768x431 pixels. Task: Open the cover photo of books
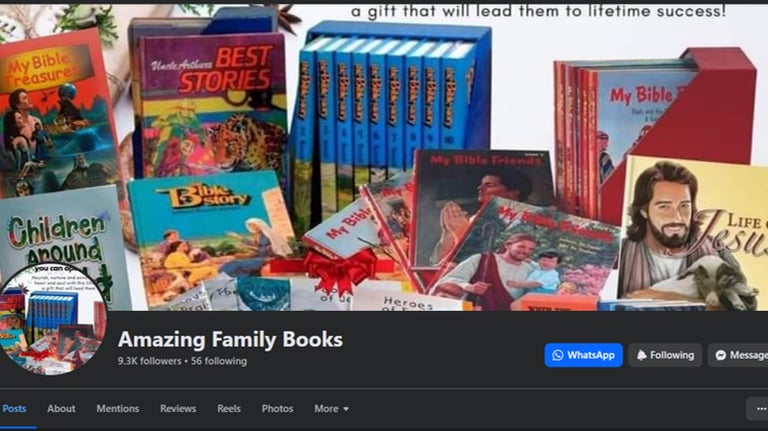point(384,157)
